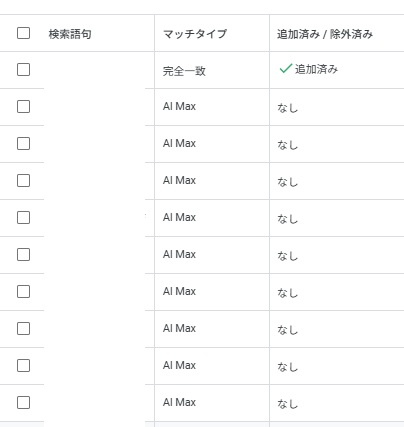The height and width of the screenshot is (427, 404).
Task: Tick the select-all checkbox beside 検索語句 header
Action: point(23,33)
